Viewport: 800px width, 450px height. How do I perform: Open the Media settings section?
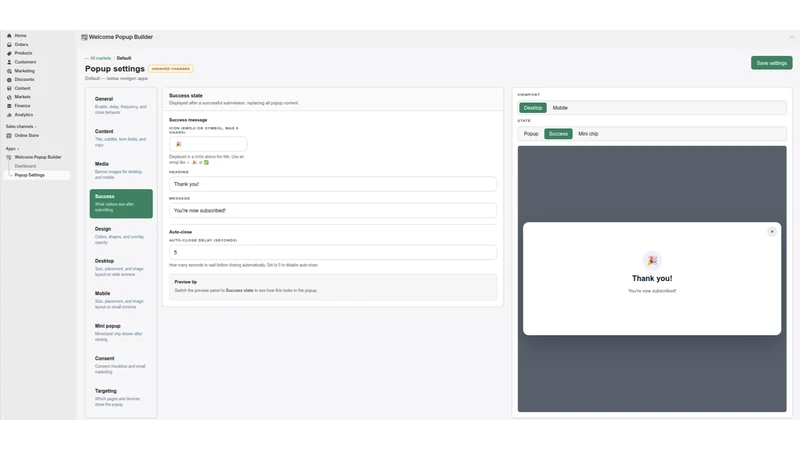click(121, 171)
